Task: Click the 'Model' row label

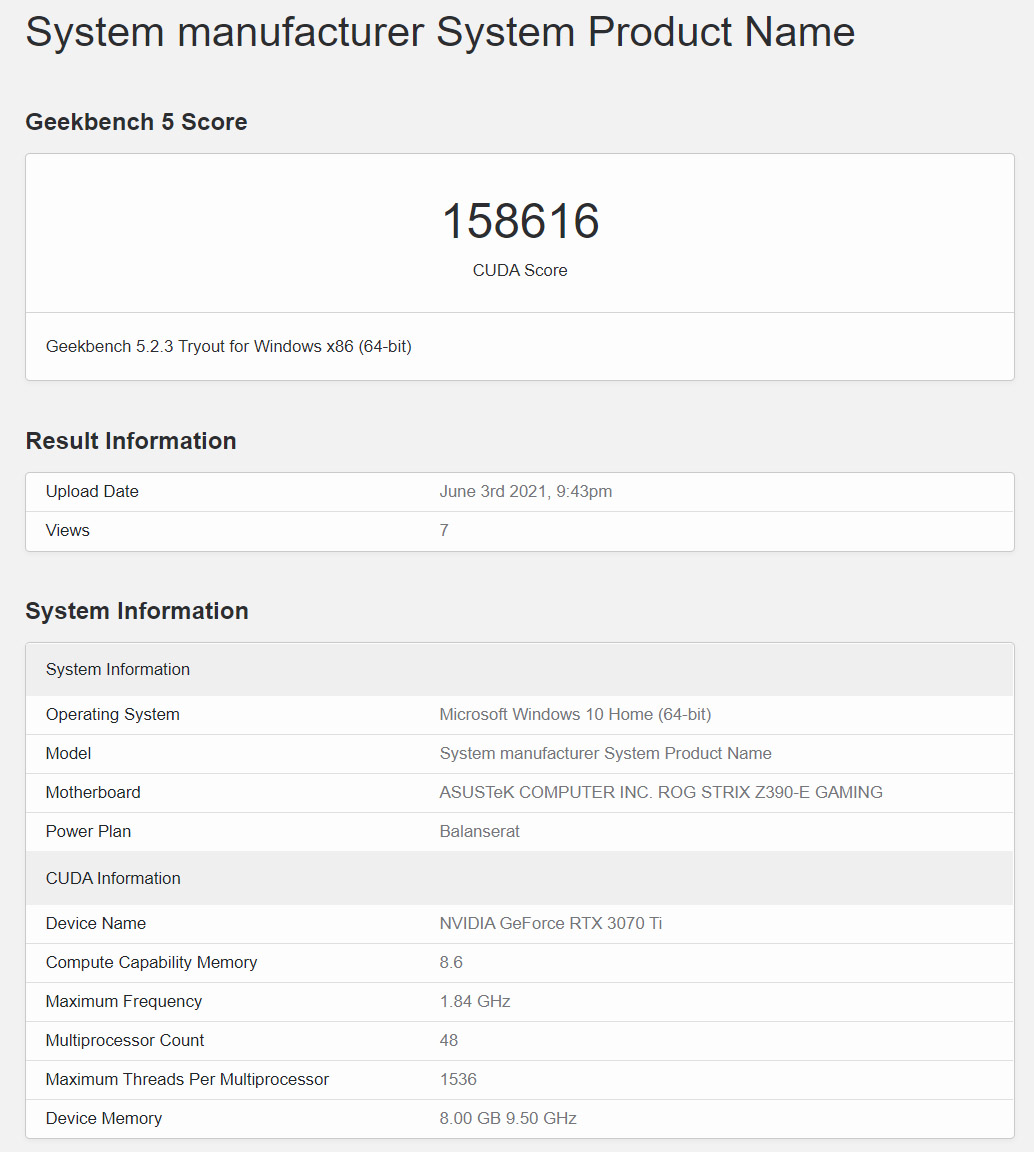Action: [68, 753]
